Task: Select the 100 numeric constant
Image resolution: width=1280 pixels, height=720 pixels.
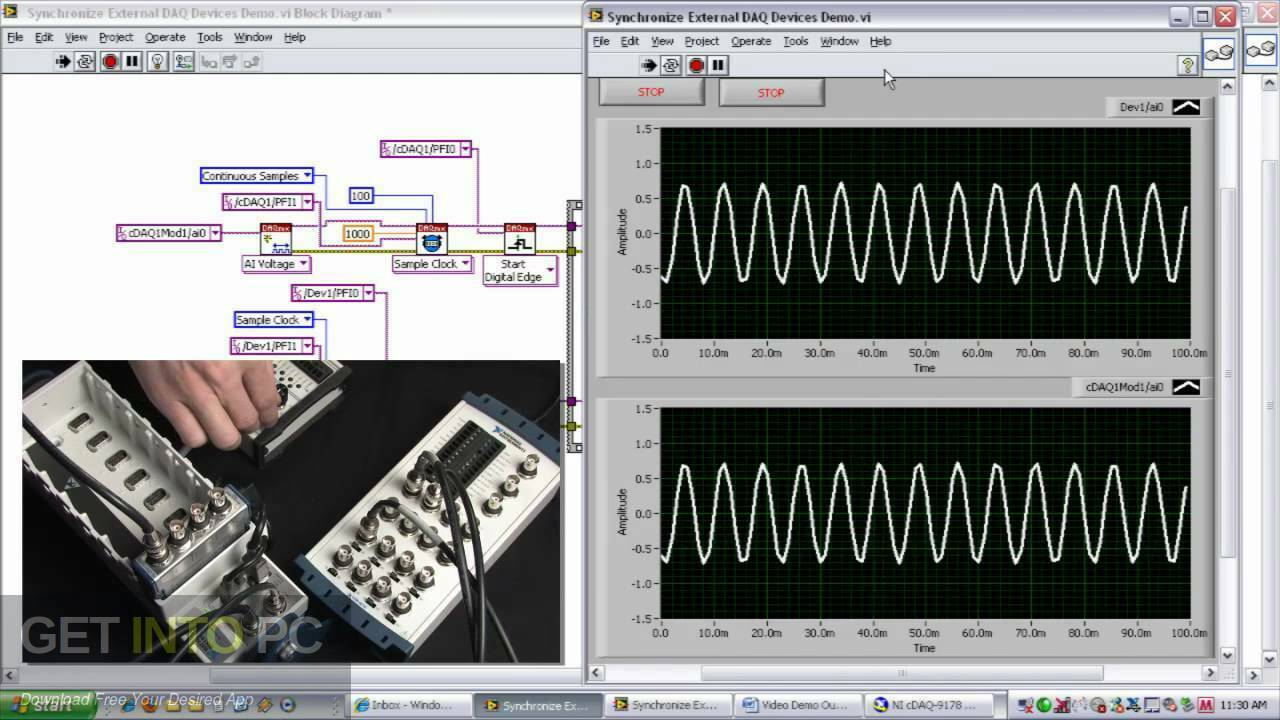Action: click(361, 196)
